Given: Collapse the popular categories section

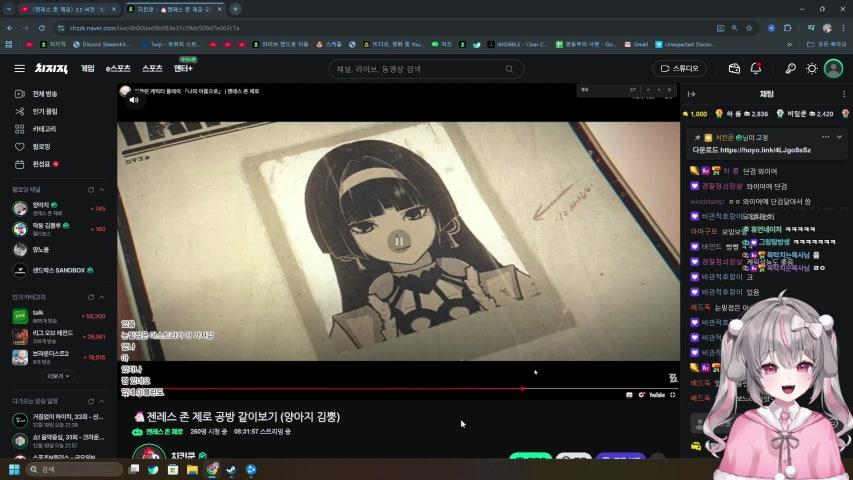Looking at the screenshot, I should click(102, 297).
